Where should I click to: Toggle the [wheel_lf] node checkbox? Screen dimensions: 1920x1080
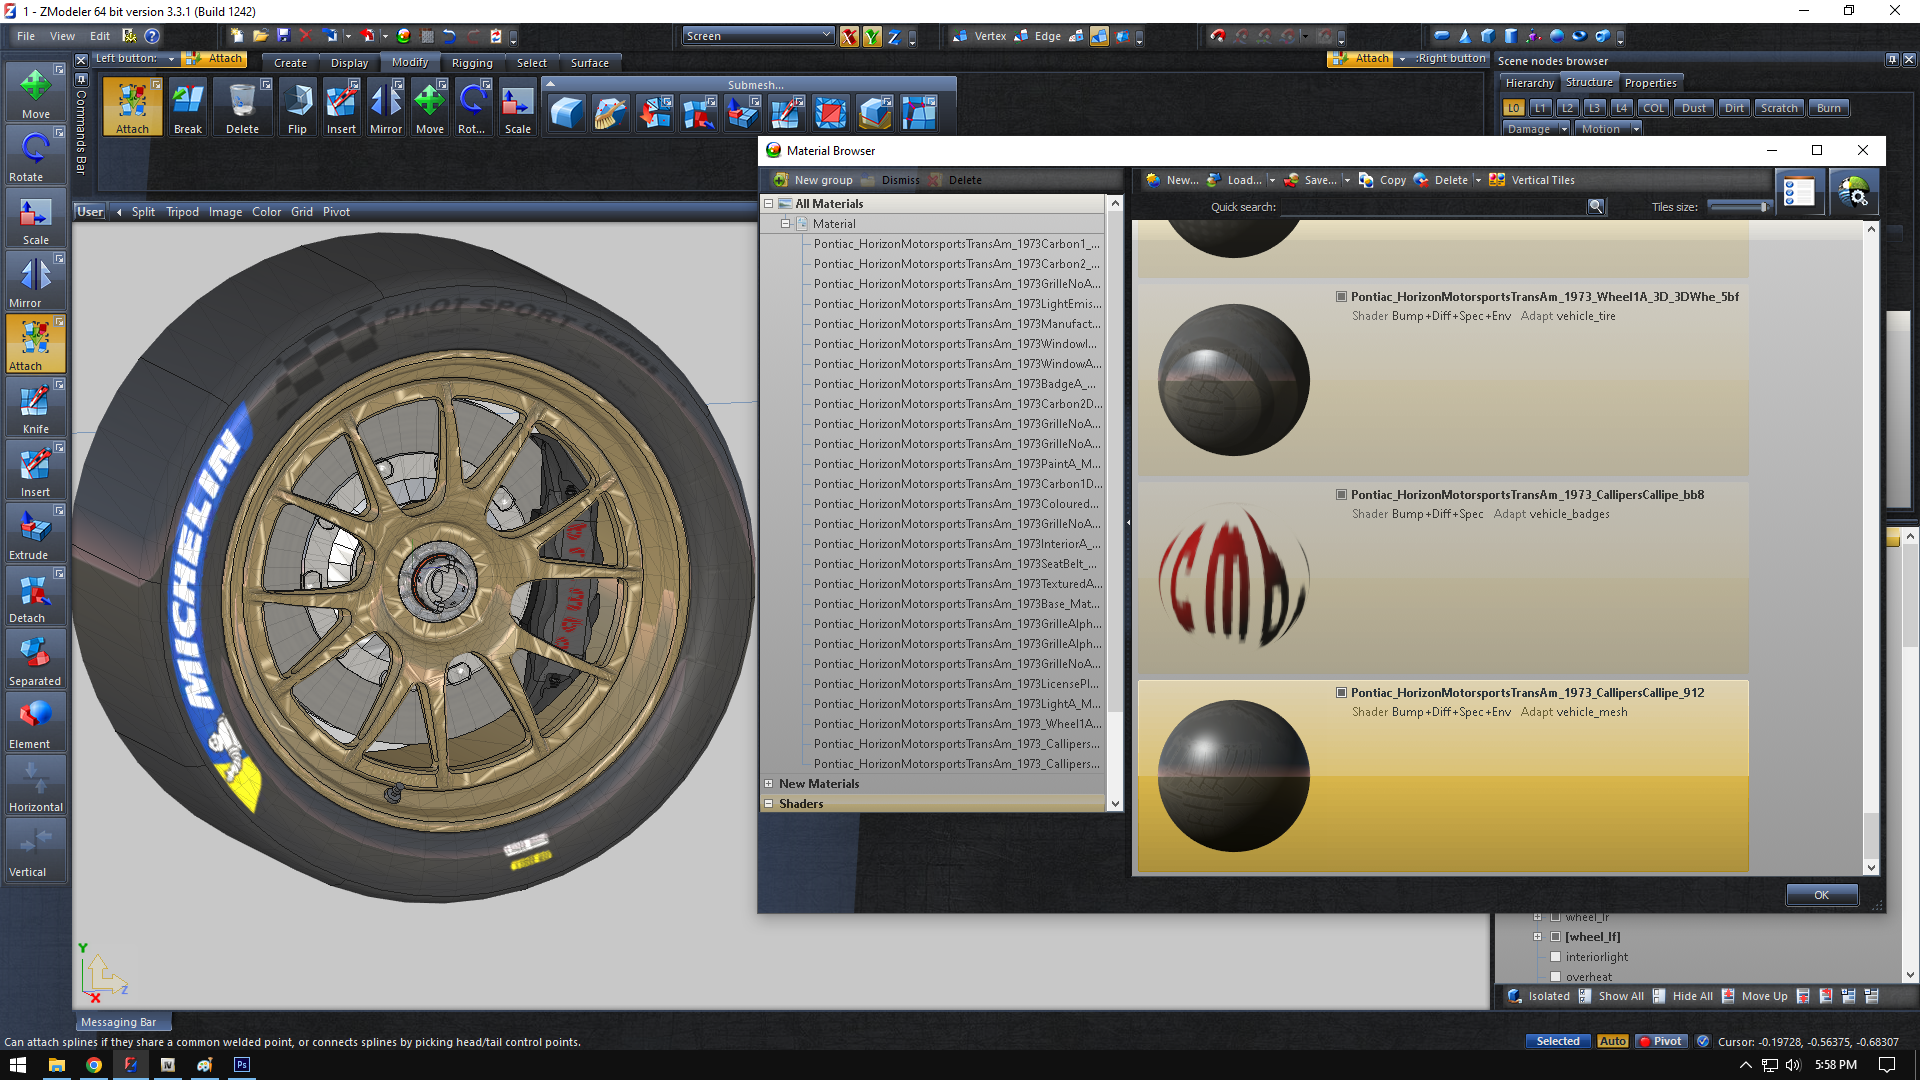(1555, 937)
